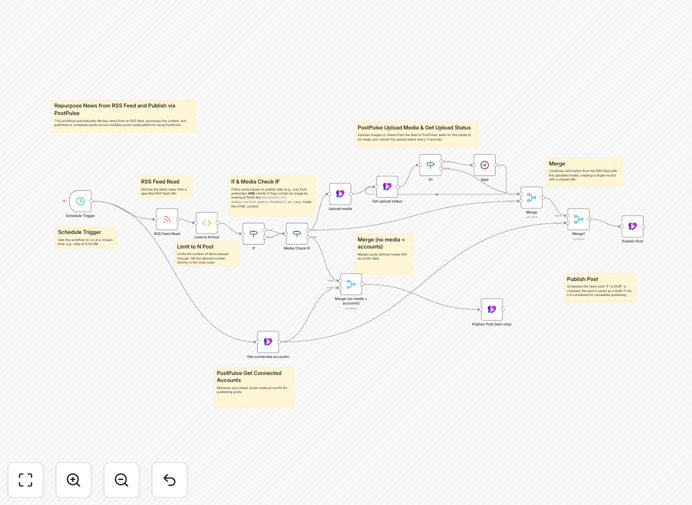Screen dimensions: 692x505
Task: Click the 'Merge (no media + accounts)' sticky note
Action: pos(384,254)
